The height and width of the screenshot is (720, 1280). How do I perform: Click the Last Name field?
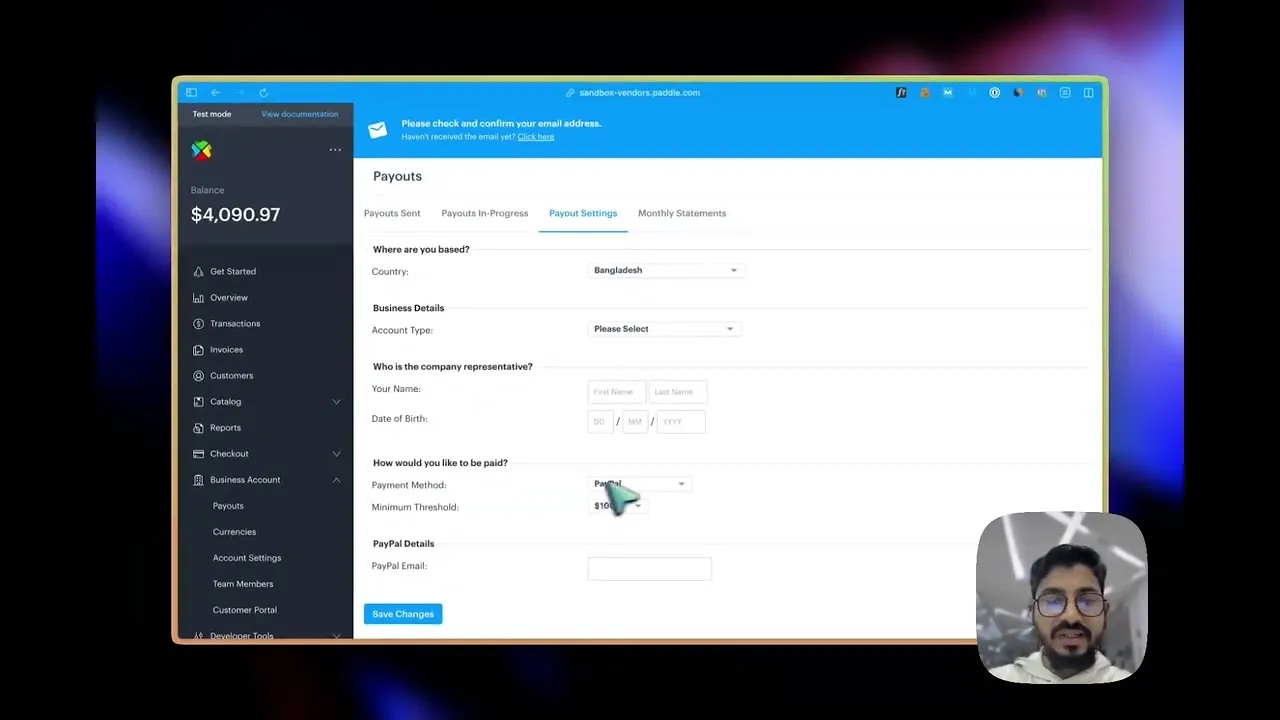click(678, 392)
